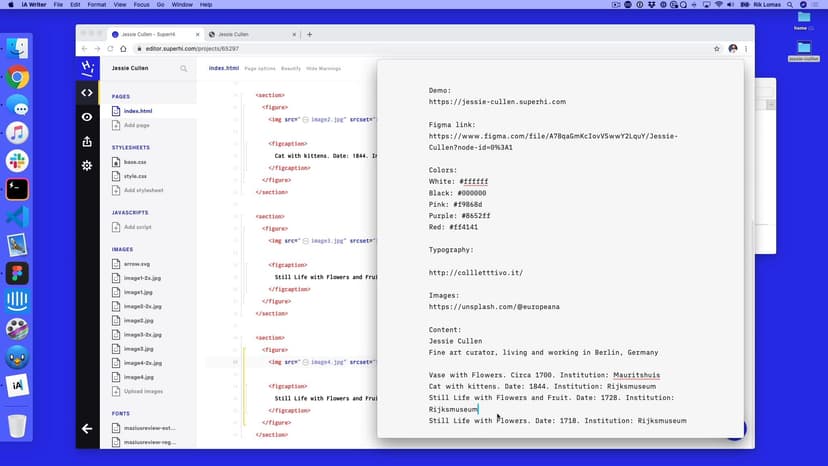The height and width of the screenshot is (466, 828).
Task: Click the back arrow at sidebar bottom
Action: (x=87, y=429)
